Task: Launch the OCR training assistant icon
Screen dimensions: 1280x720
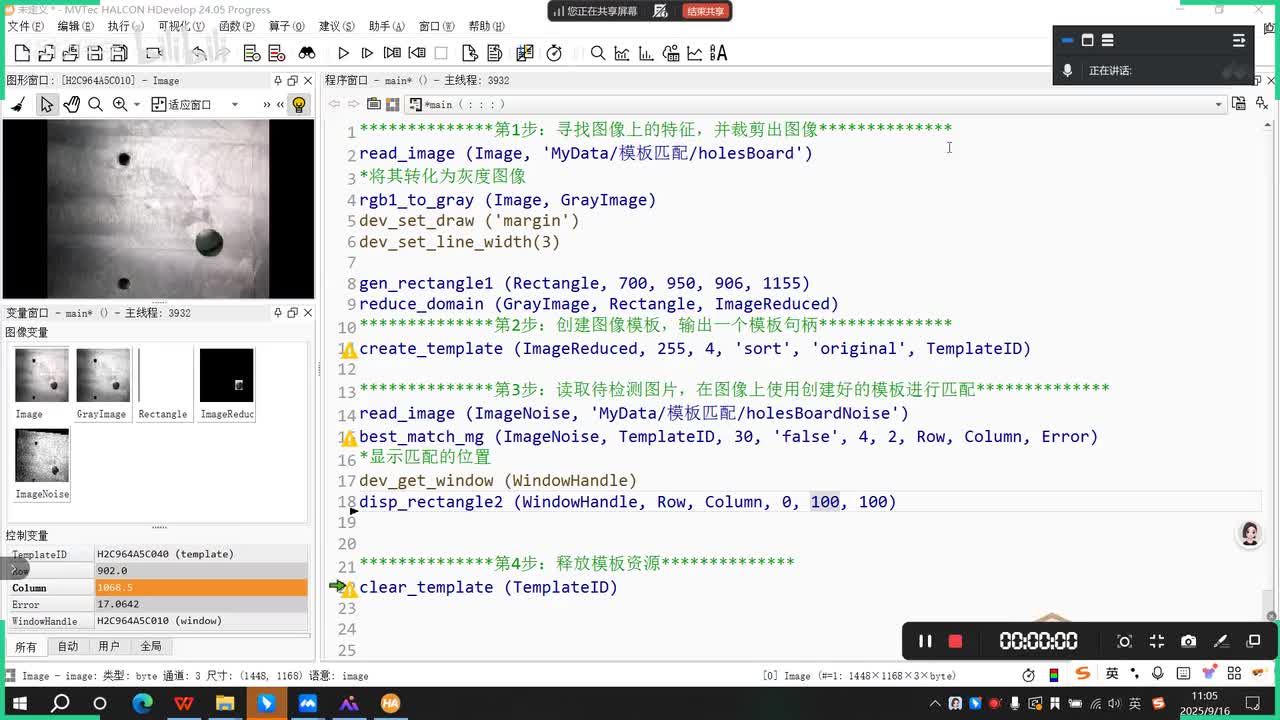Action: point(719,53)
